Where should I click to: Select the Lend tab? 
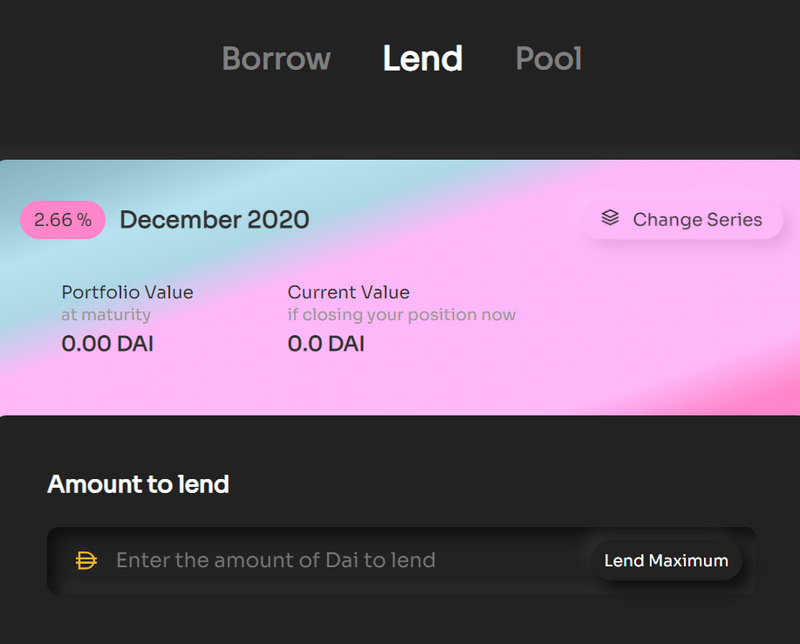click(x=422, y=59)
